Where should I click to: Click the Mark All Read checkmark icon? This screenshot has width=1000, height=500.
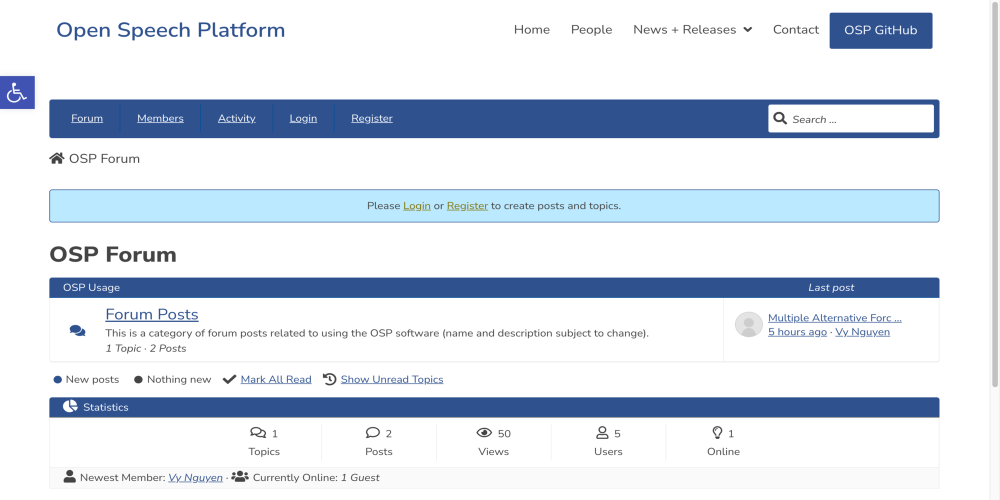(229, 380)
